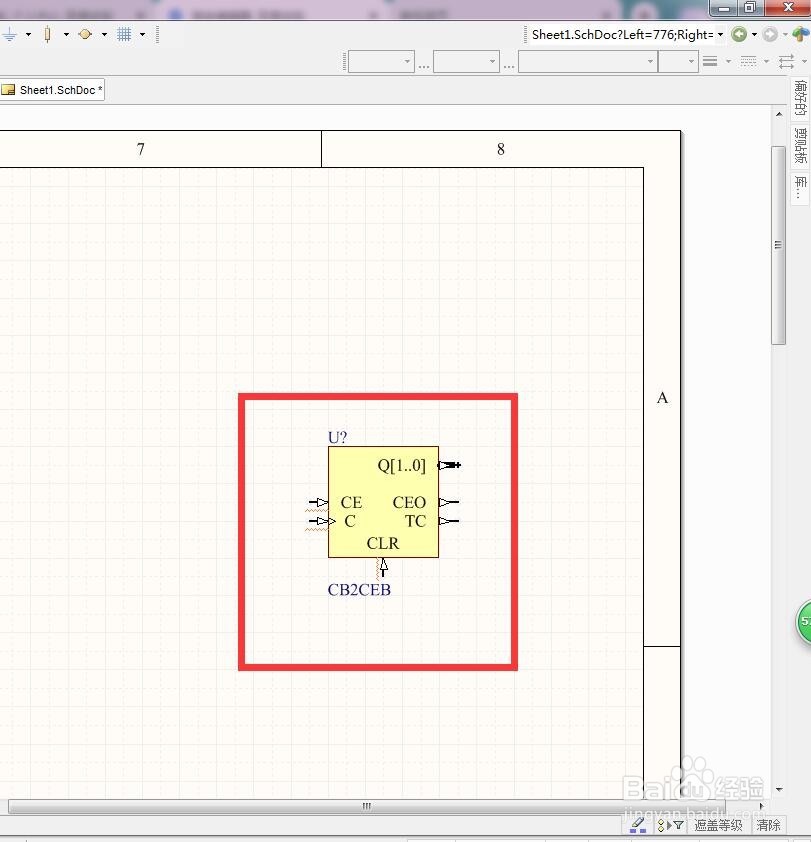Click the horizontal scrollbar thumb
The width and height of the screenshot is (811, 842).
click(367, 806)
